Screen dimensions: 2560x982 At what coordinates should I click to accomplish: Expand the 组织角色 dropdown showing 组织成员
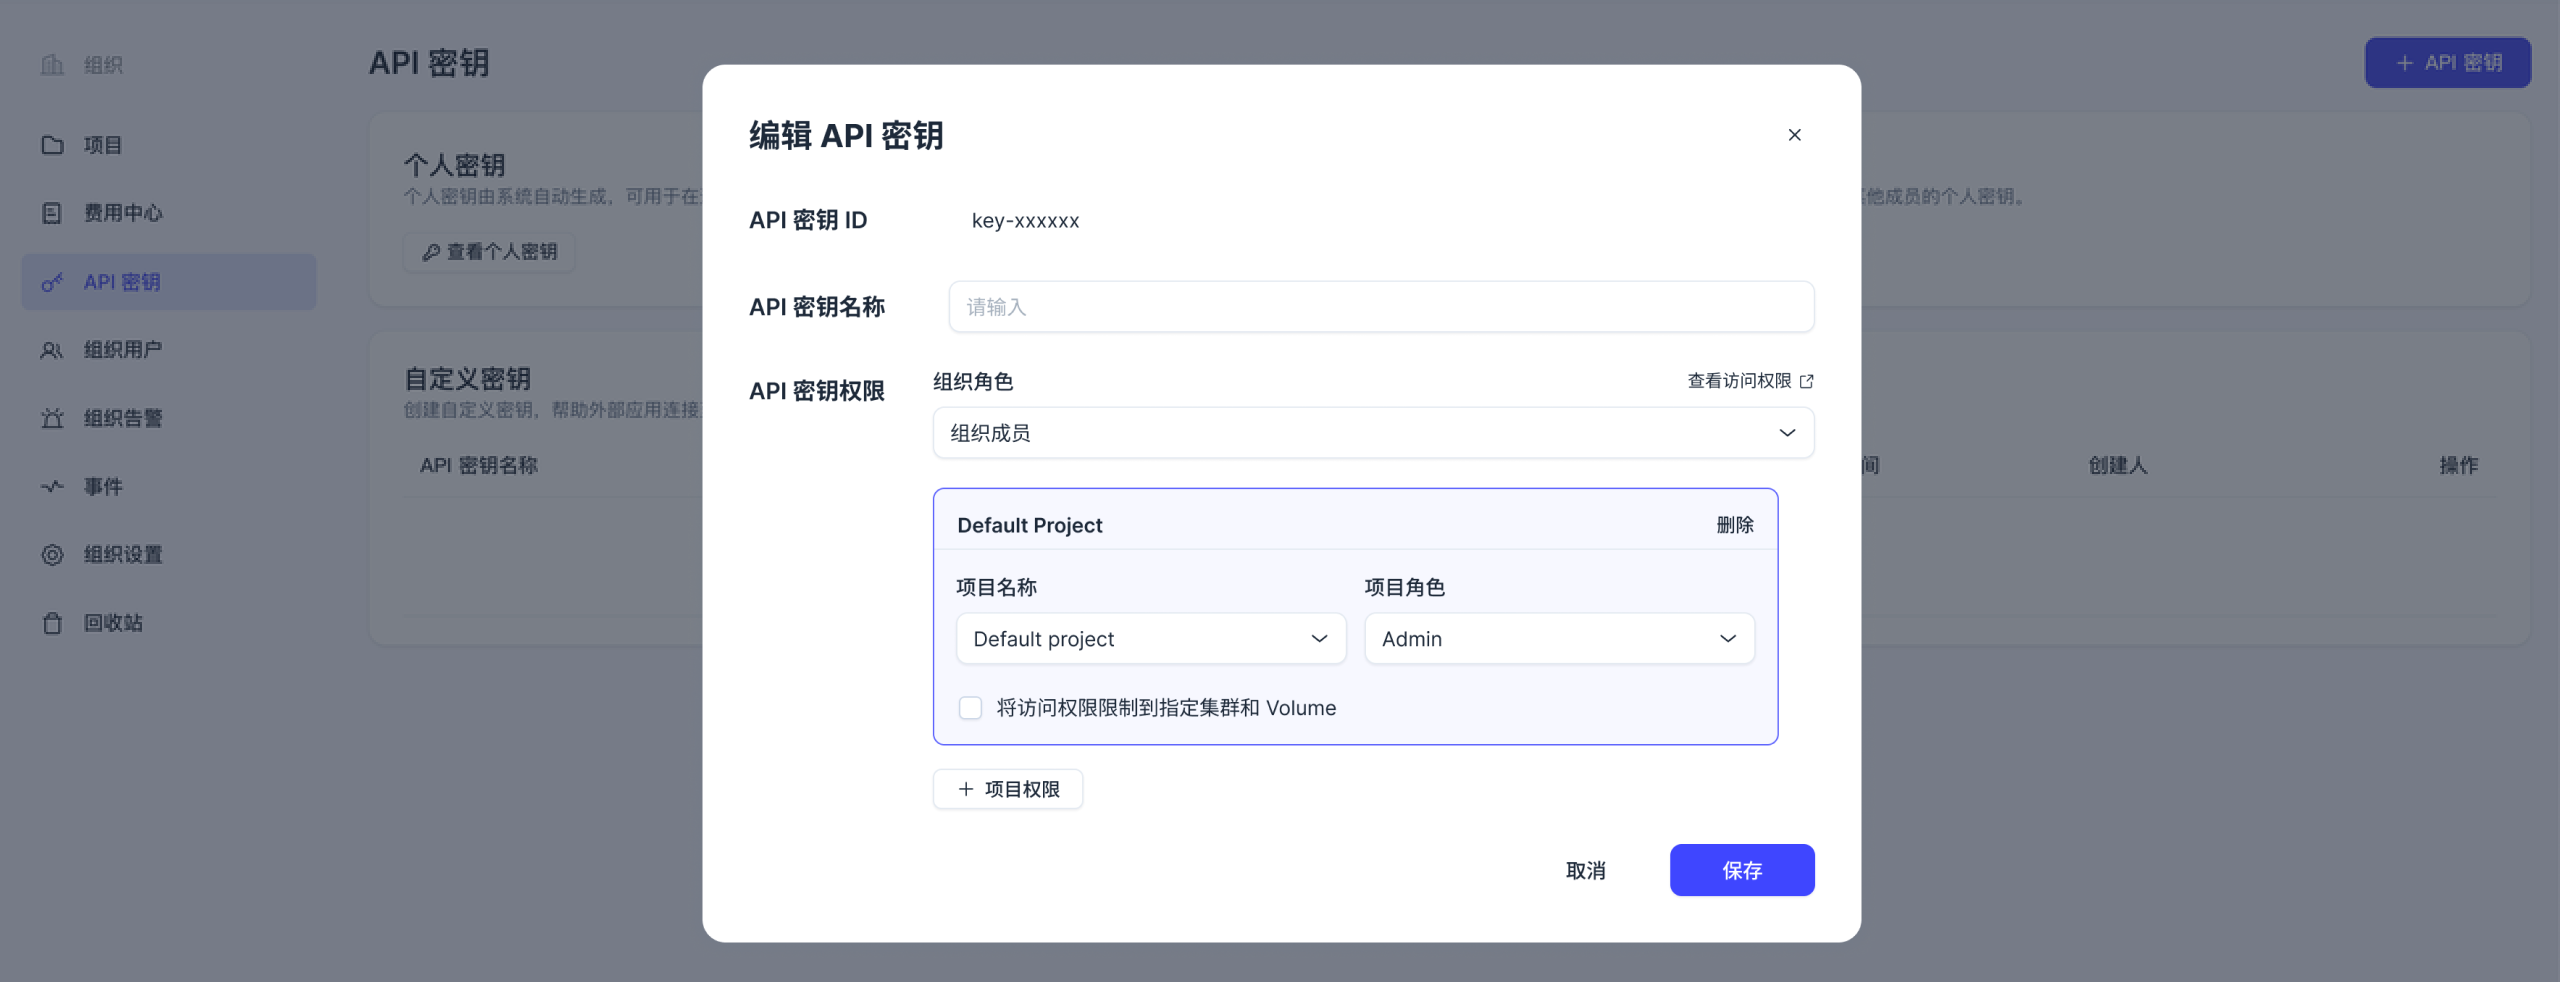click(x=1372, y=433)
